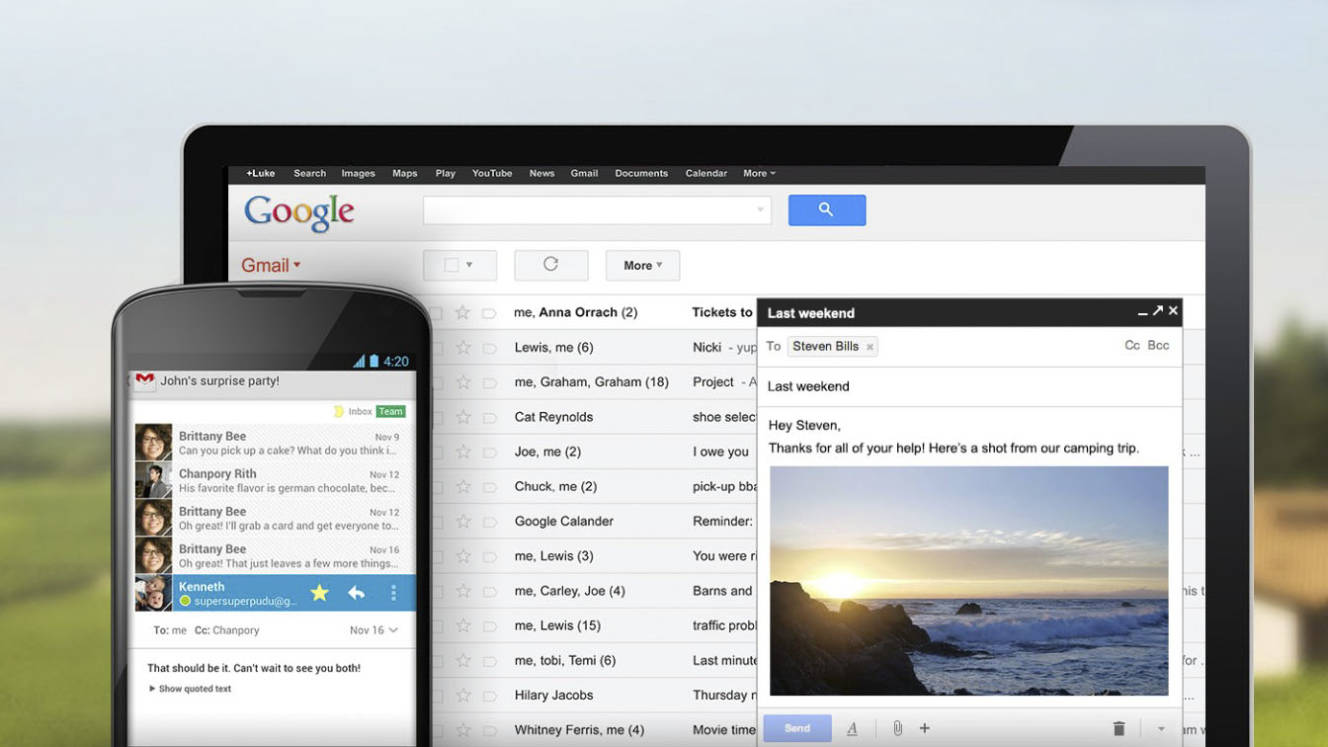Star the me, Graham, Graham (18) conversation

coord(462,382)
